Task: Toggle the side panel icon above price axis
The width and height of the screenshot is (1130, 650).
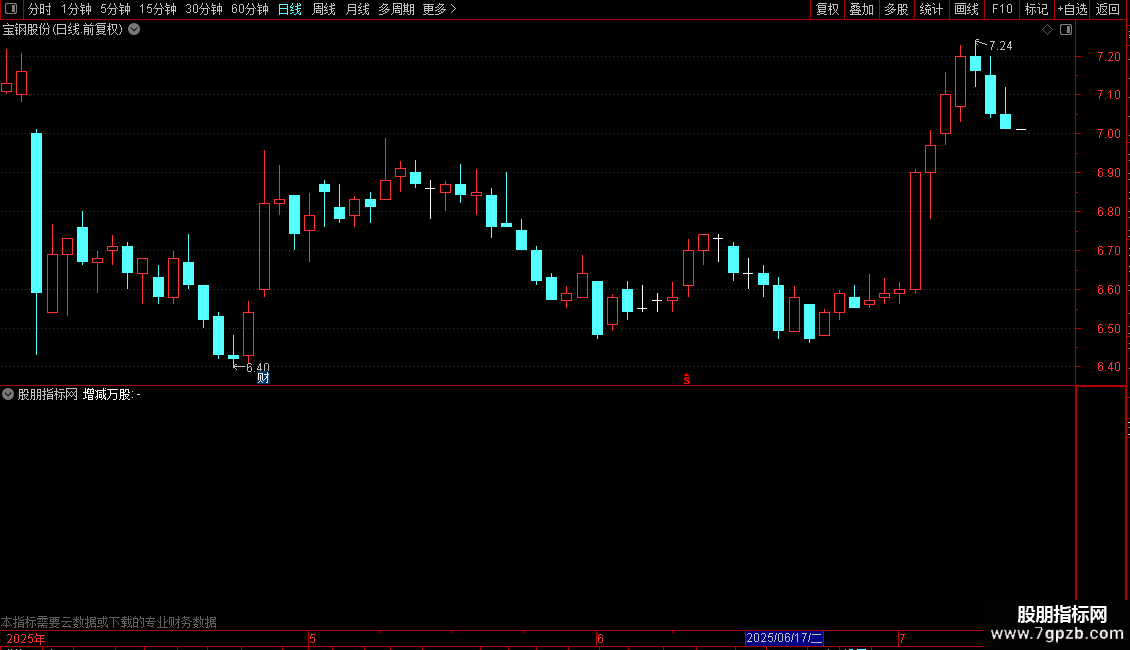Action: click(x=1066, y=30)
